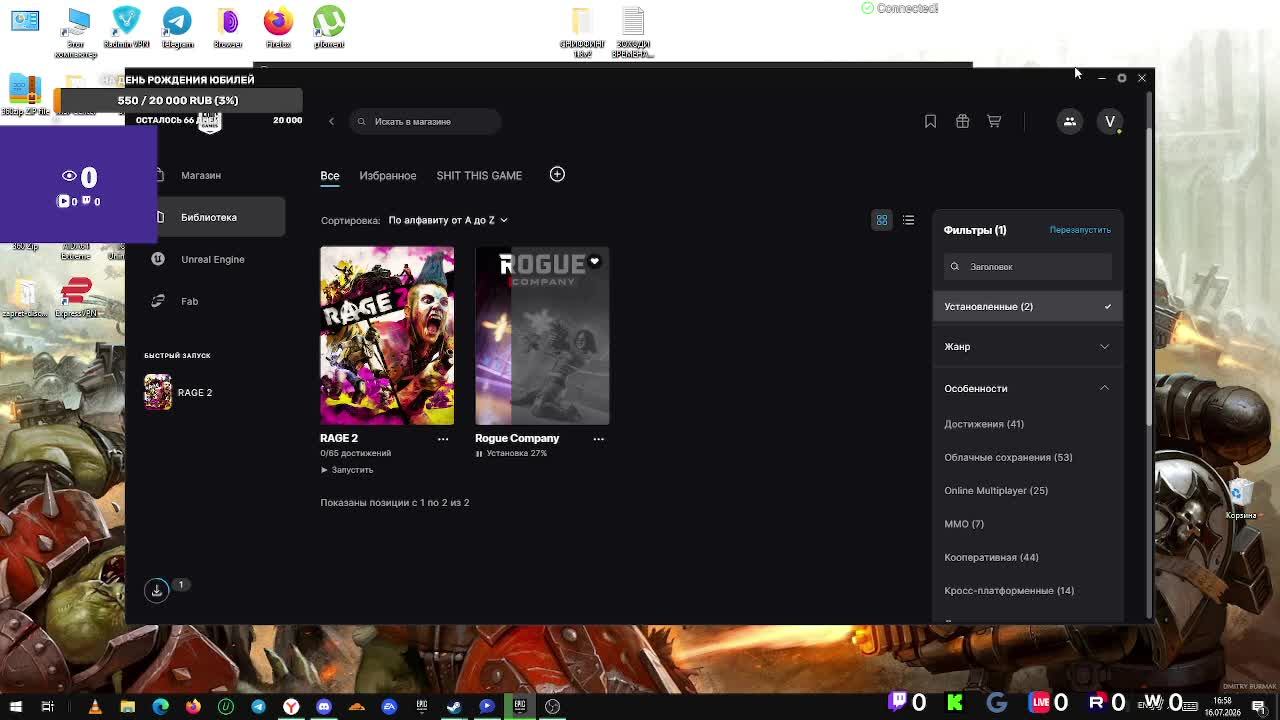
Task: Reset filters with Перезапустить link
Action: click(1080, 230)
